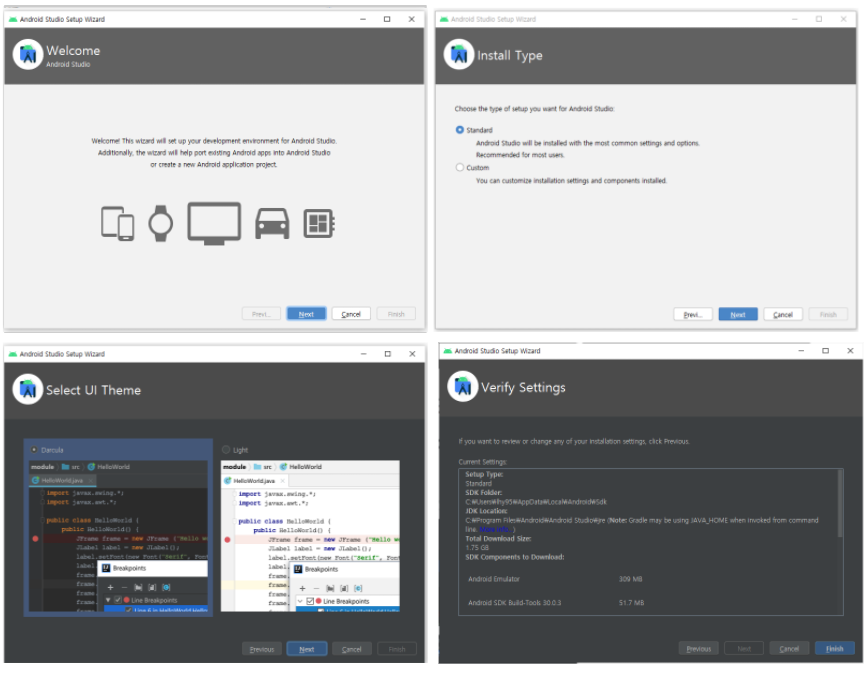This screenshot has height=675, width=868.
Task: Click the Light theme preview thumbnail
Action: [x=310, y=536]
